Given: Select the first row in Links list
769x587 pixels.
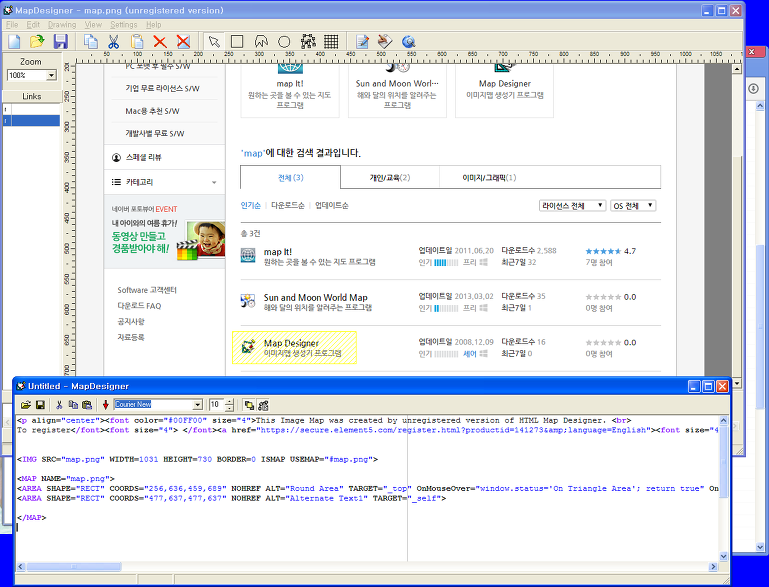Looking at the screenshot, I should point(32,109).
